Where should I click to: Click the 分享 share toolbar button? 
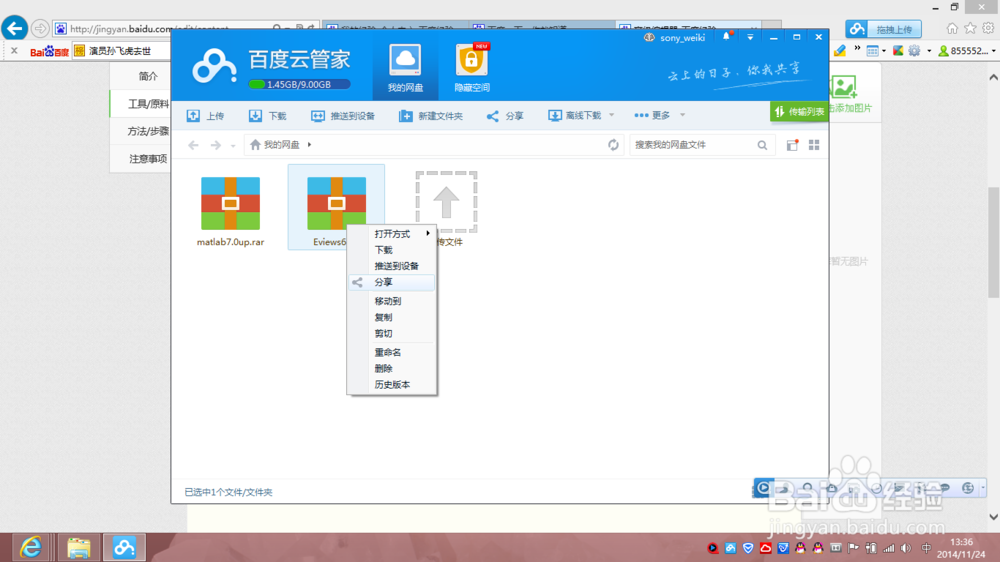[504, 115]
